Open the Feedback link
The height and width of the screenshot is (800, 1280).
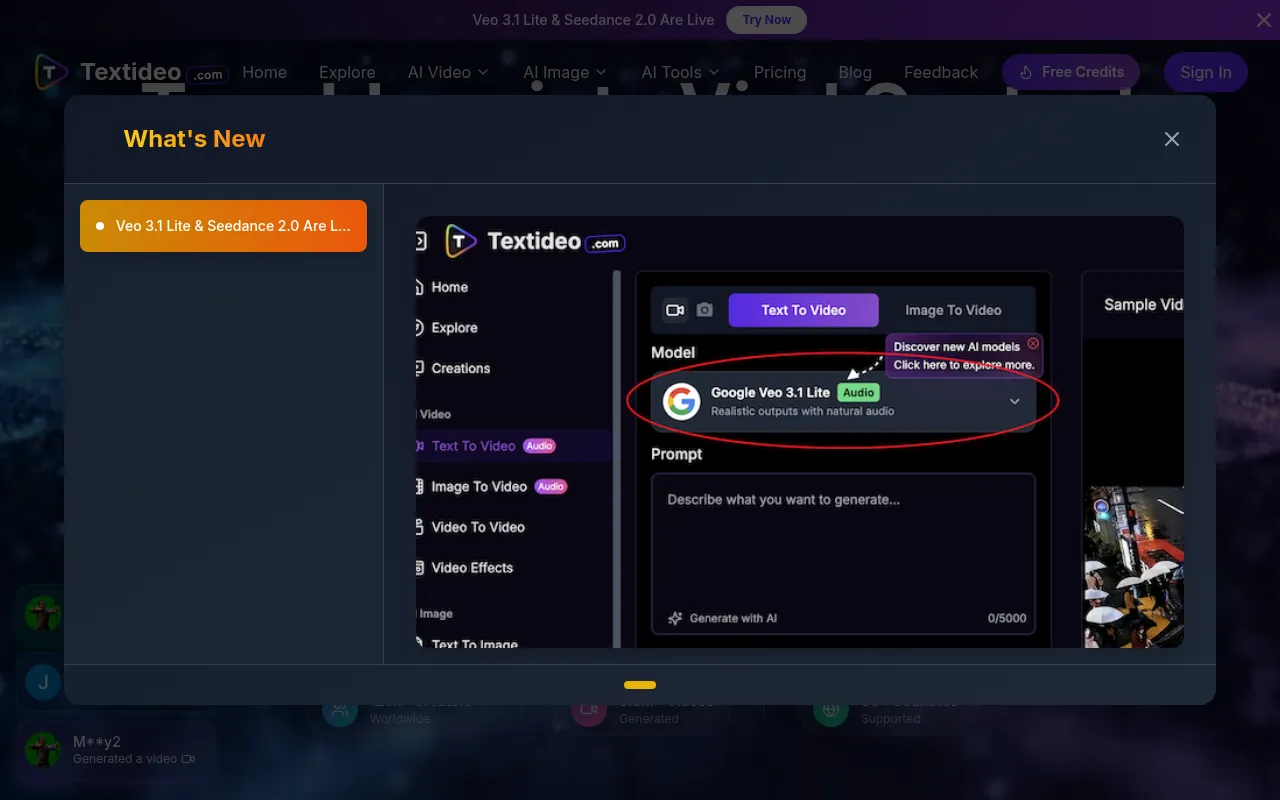941,72
